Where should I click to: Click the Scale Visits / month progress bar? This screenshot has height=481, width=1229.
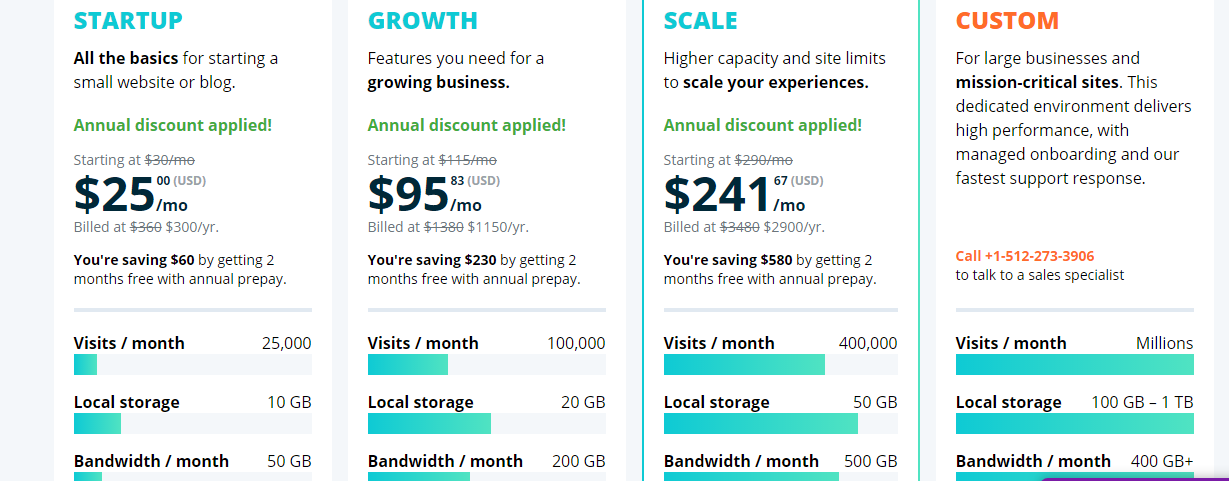point(781,364)
